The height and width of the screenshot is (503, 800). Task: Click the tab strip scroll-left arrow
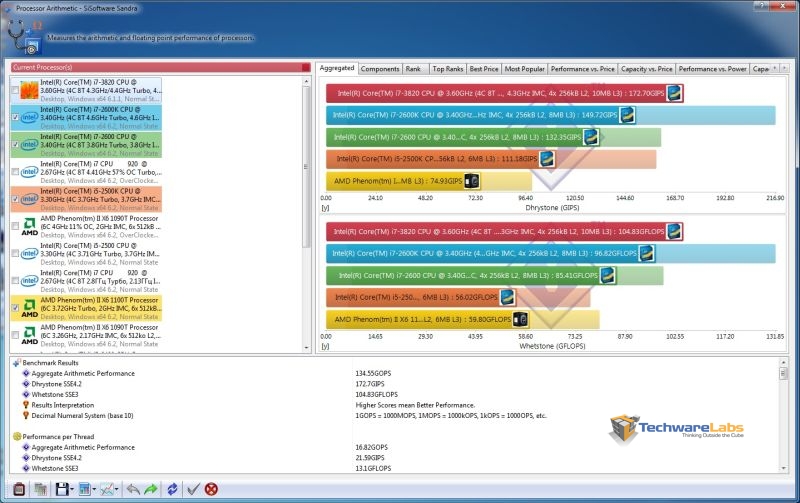pos(775,68)
